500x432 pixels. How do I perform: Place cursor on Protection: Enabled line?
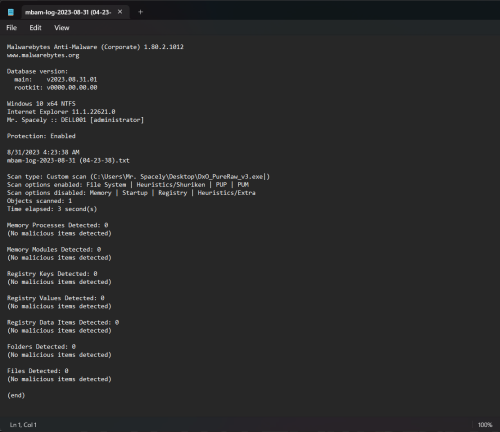41,136
